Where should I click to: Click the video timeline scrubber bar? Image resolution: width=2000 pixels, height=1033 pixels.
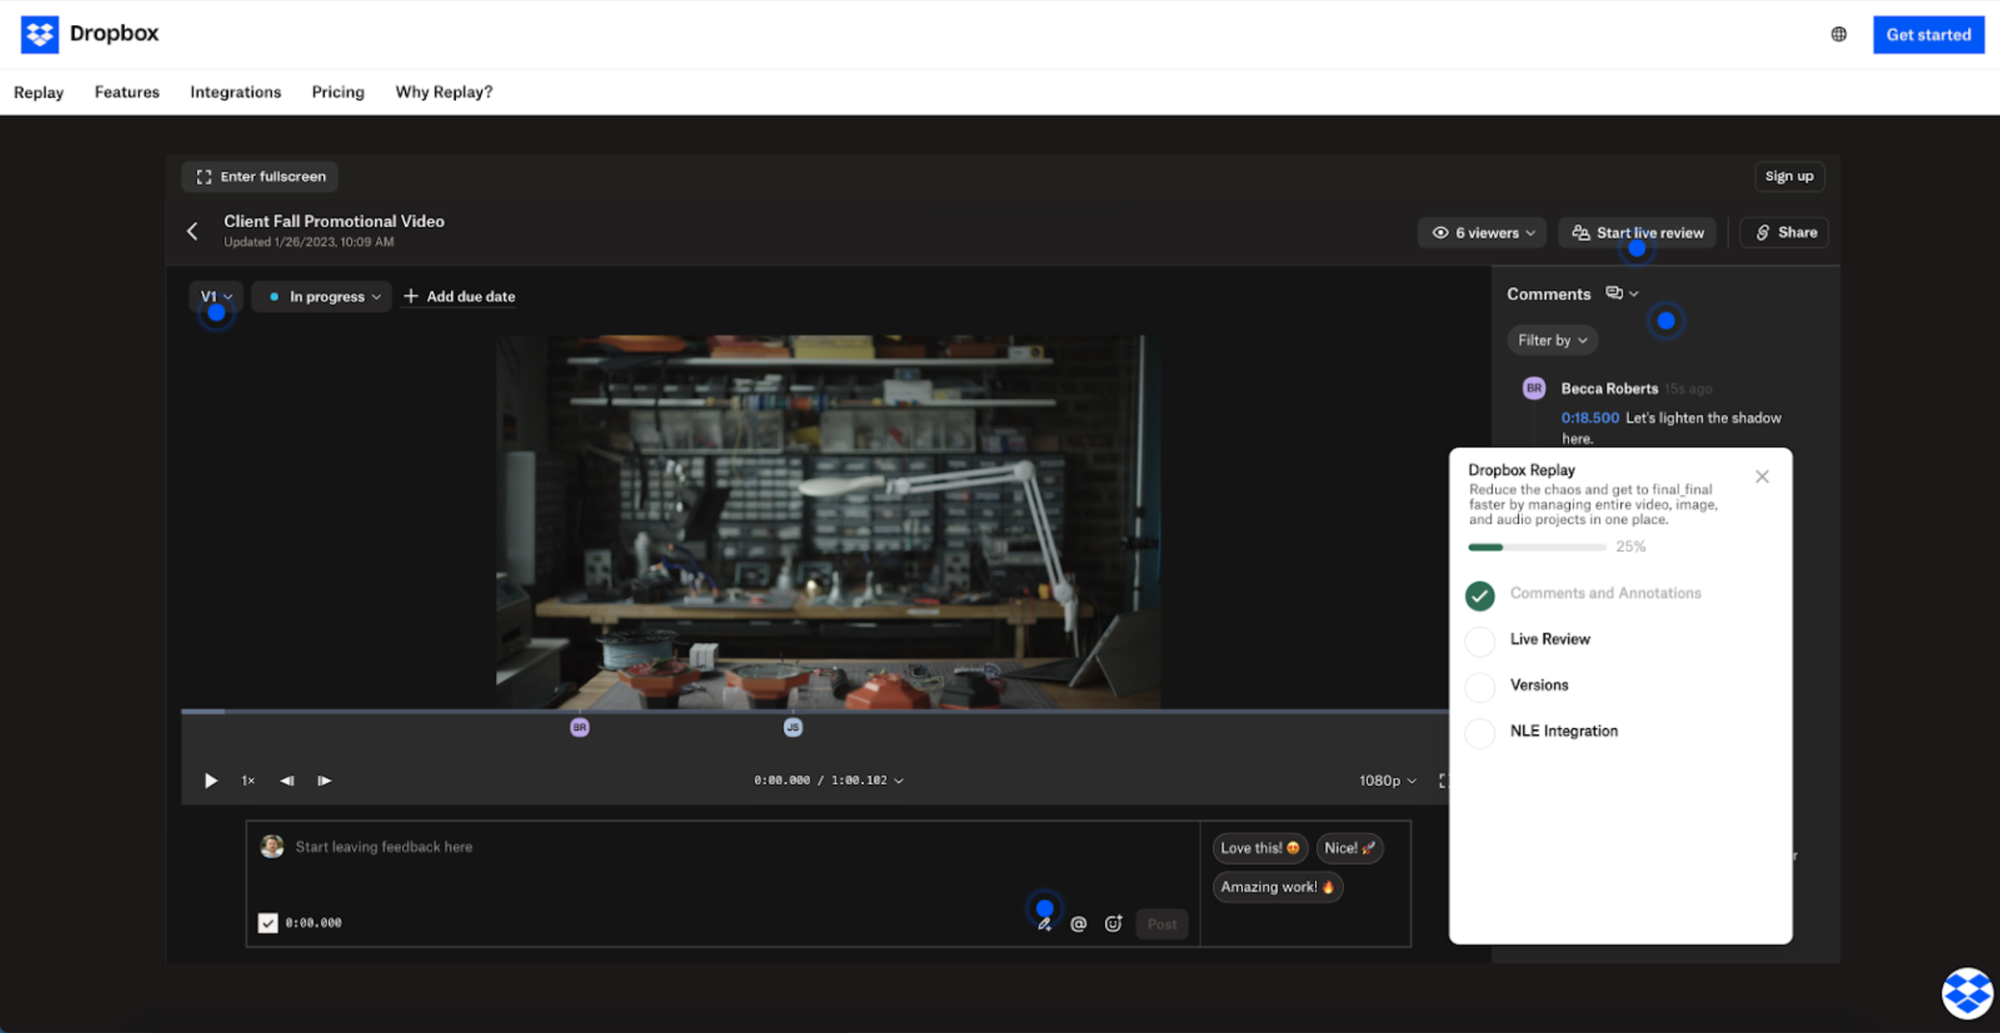coord(815,711)
